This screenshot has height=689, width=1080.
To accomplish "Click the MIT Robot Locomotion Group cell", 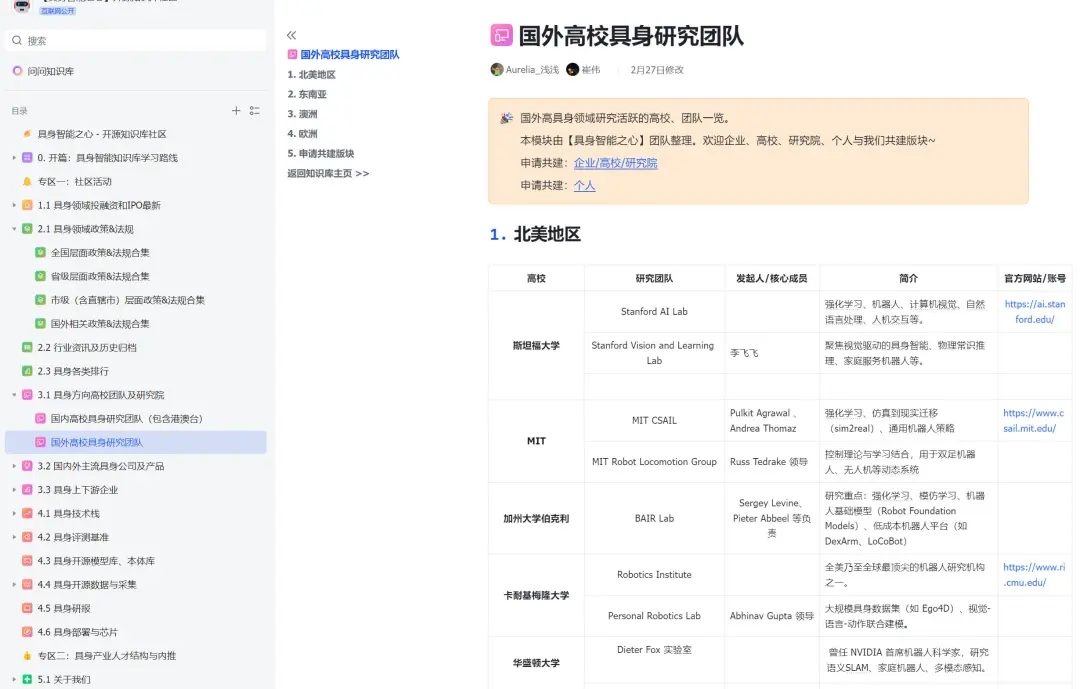I will 654,462.
